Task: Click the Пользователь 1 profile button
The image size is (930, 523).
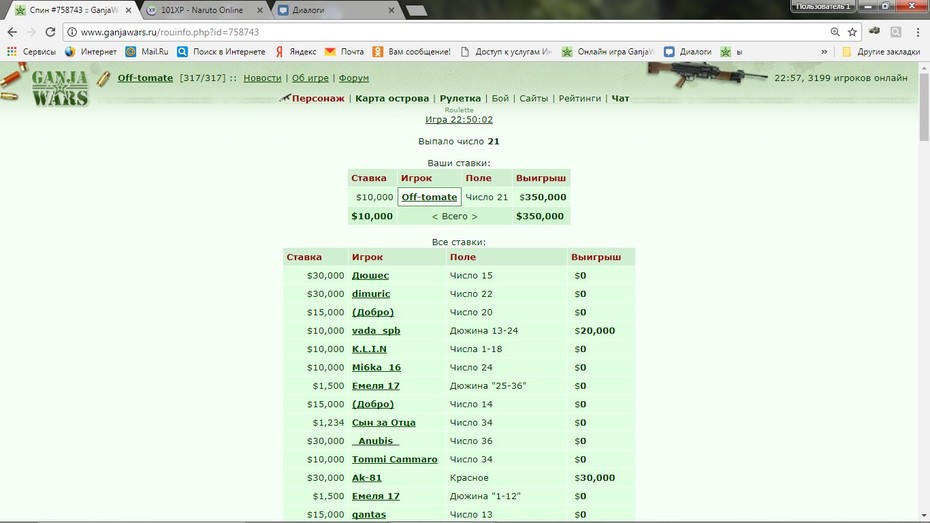Action: pos(823,6)
